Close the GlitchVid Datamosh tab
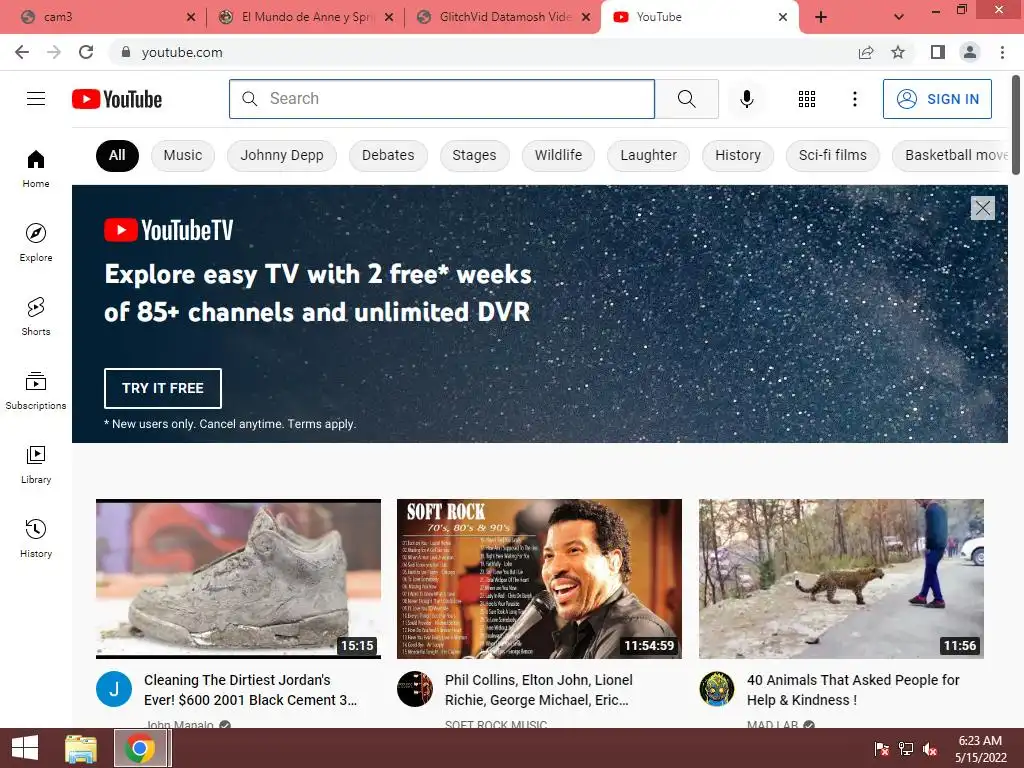 pos(586,17)
